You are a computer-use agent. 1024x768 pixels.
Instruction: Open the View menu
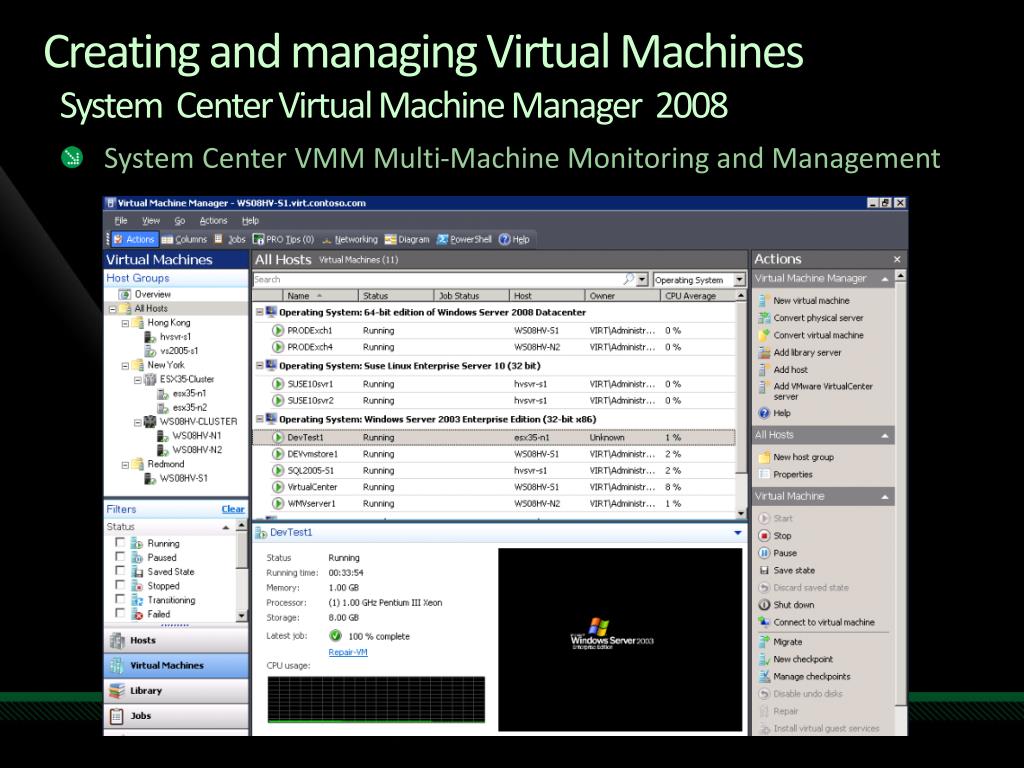point(151,221)
